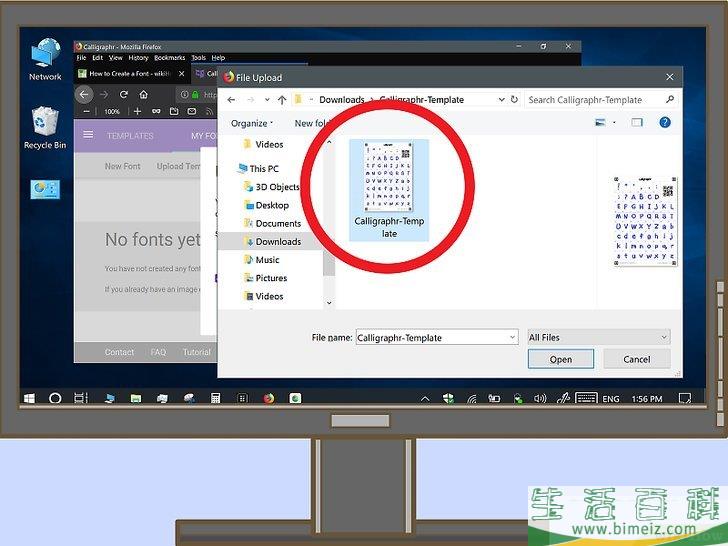The height and width of the screenshot is (546, 728).
Task: Switch to Firefox taskbar icon
Action: point(268,398)
